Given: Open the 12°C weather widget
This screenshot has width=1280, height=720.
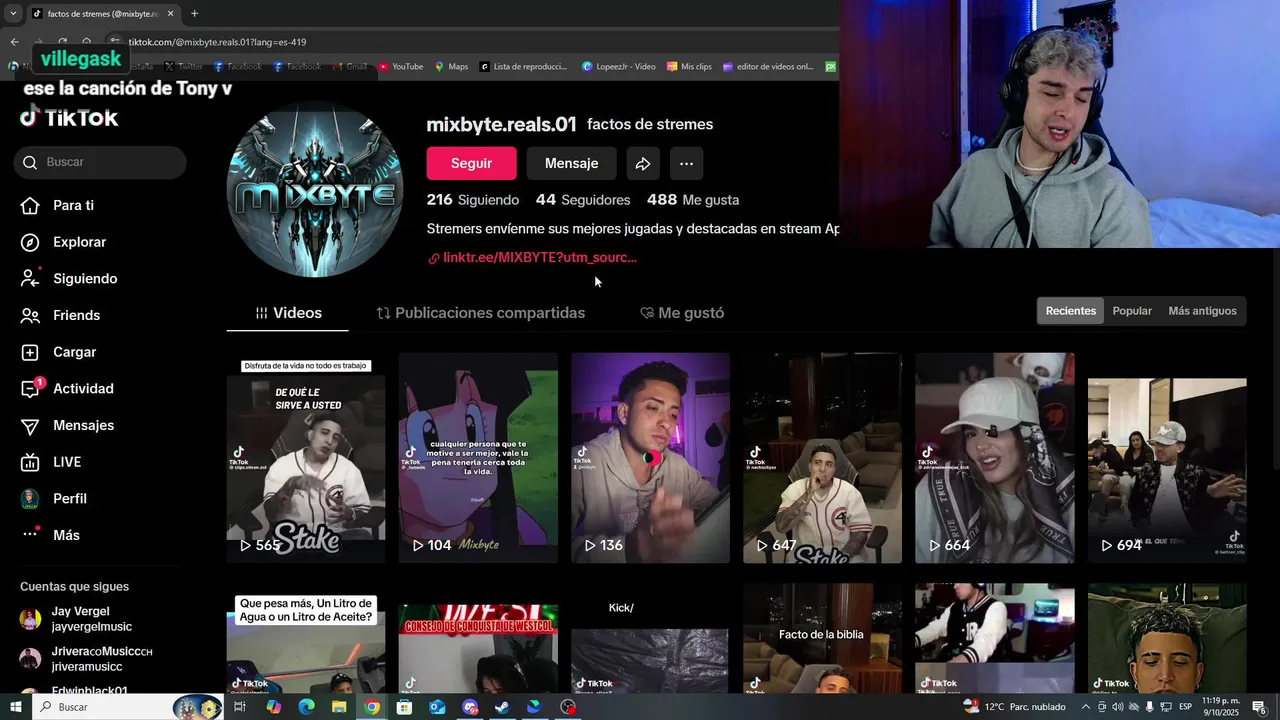Looking at the screenshot, I should 1015,707.
